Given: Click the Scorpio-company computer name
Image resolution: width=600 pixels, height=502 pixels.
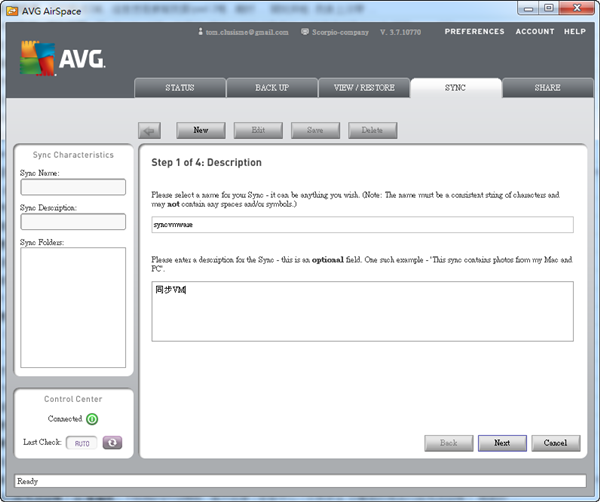Looking at the screenshot, I should pos(340,32).
